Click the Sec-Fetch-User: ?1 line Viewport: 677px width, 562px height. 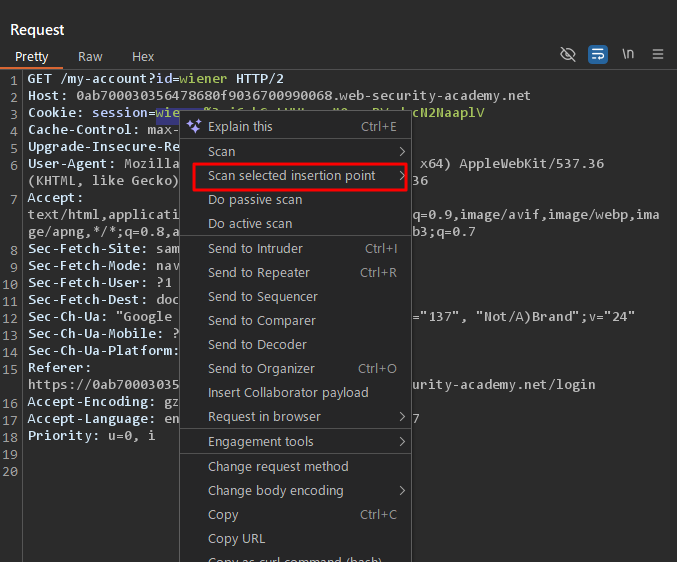[100, 283]
